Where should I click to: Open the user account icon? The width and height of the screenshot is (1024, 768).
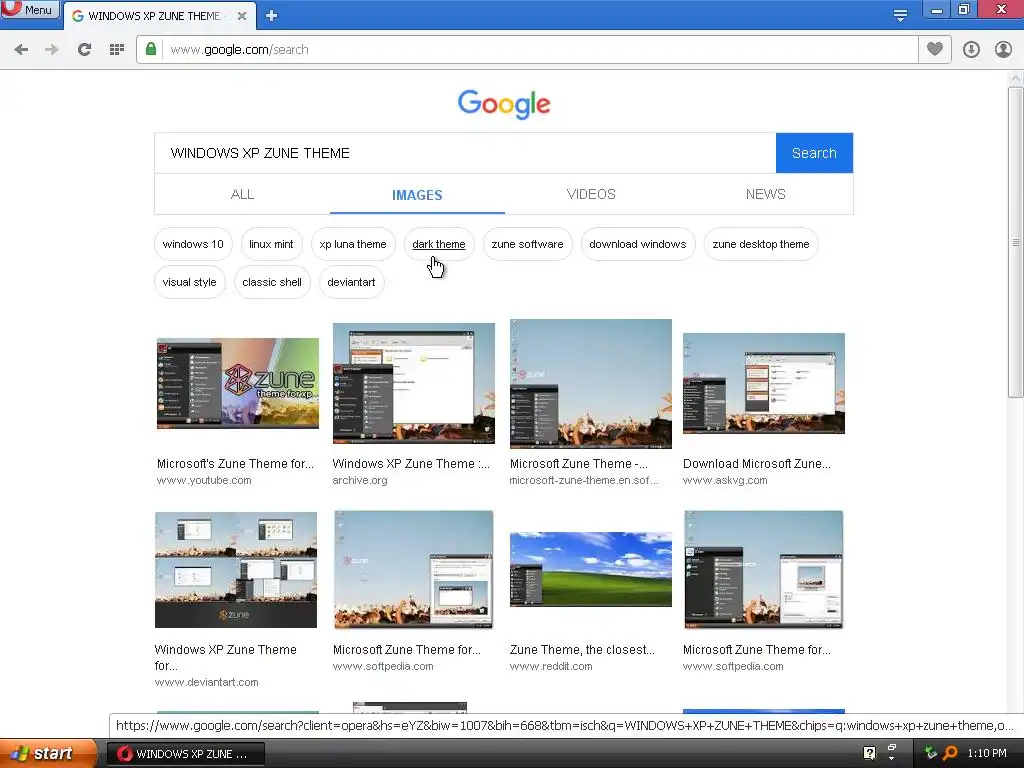tap(1003, 50)
